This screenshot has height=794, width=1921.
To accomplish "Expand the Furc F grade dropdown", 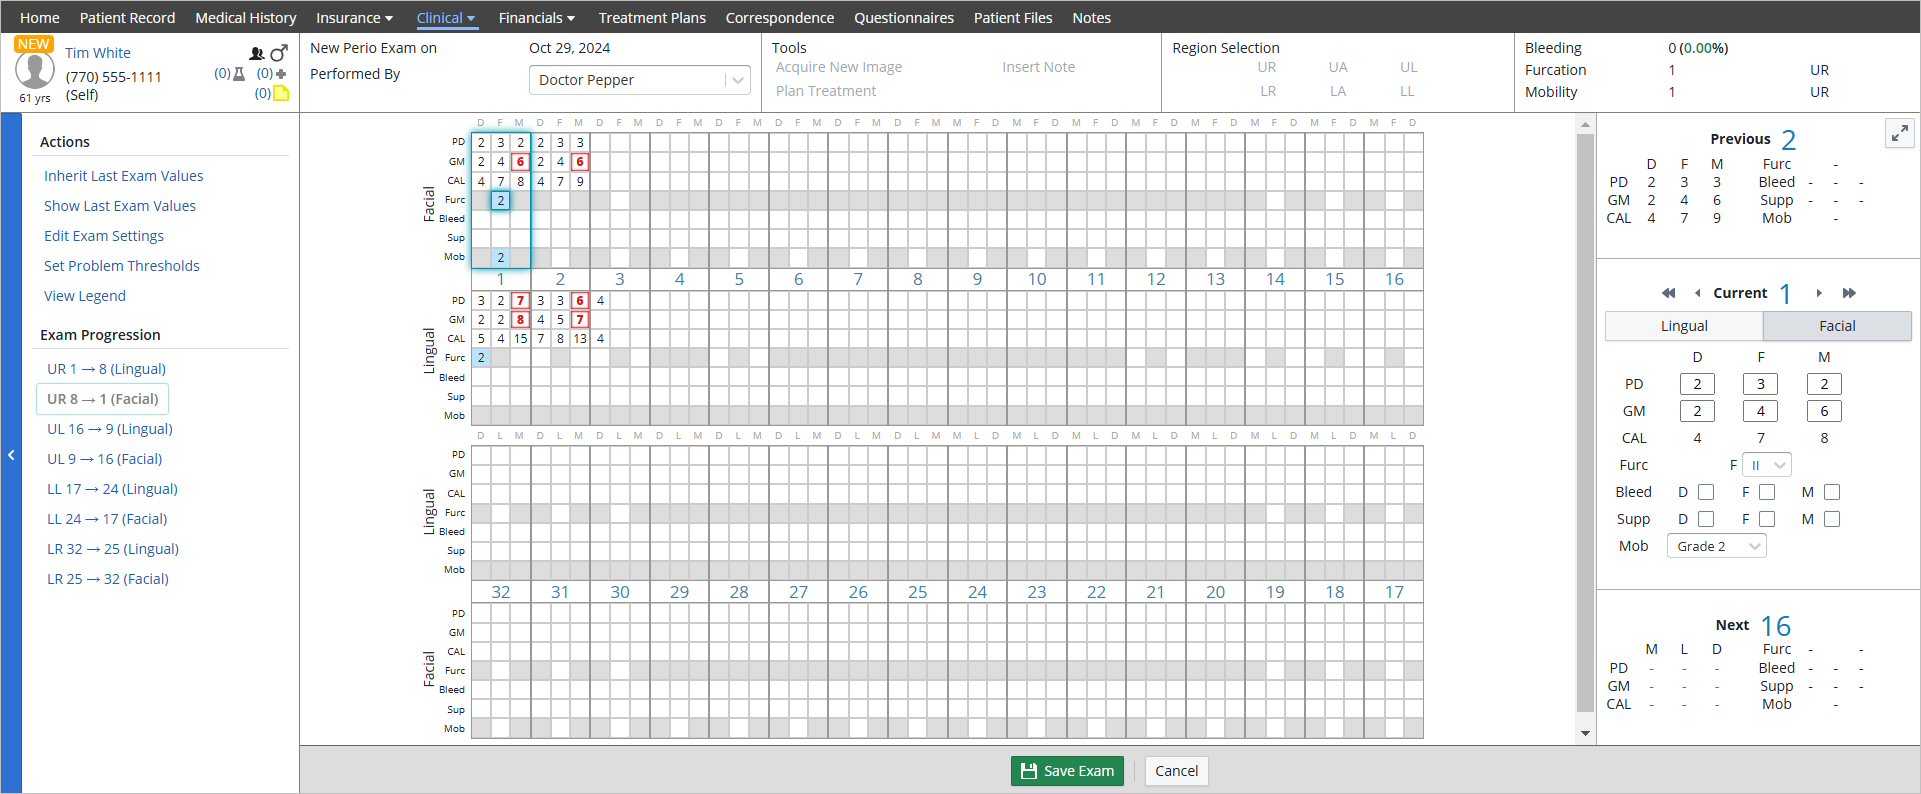I will [x=1766, y=465].
